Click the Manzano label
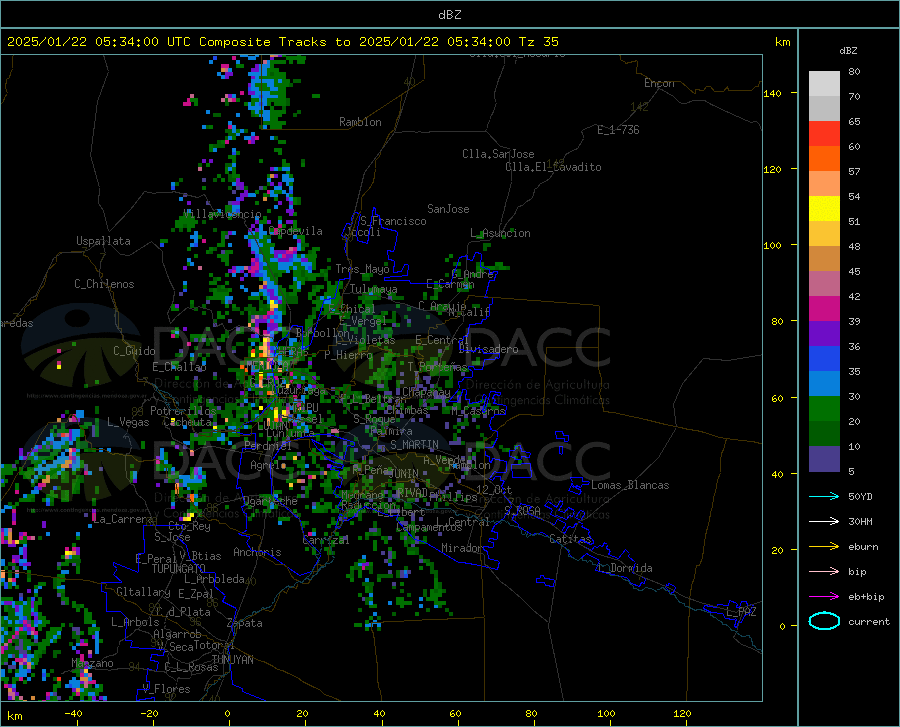The height and width of the screenshot is (727, 900). (92, 663)
